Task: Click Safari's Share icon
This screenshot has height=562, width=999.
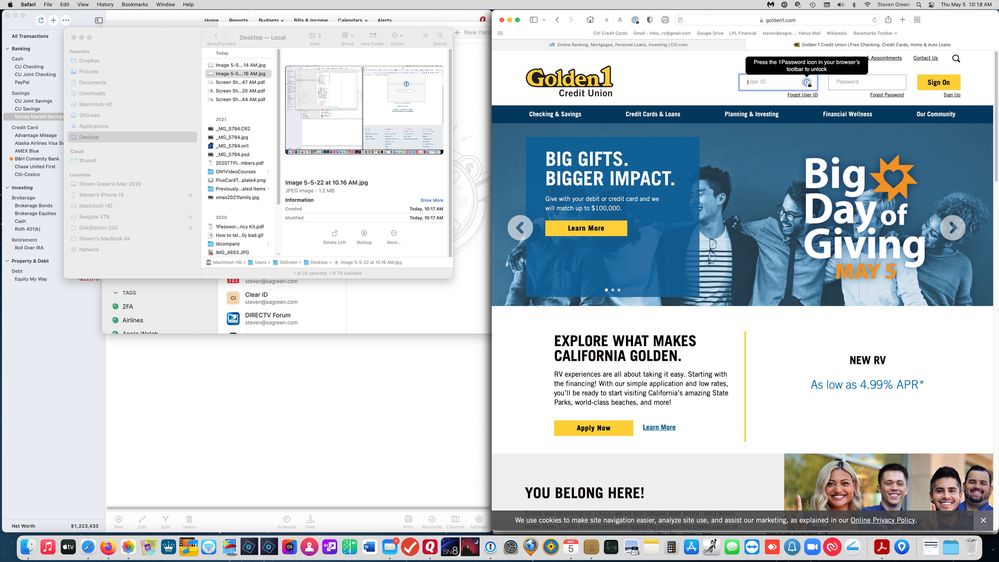Action: click(887, 20)
